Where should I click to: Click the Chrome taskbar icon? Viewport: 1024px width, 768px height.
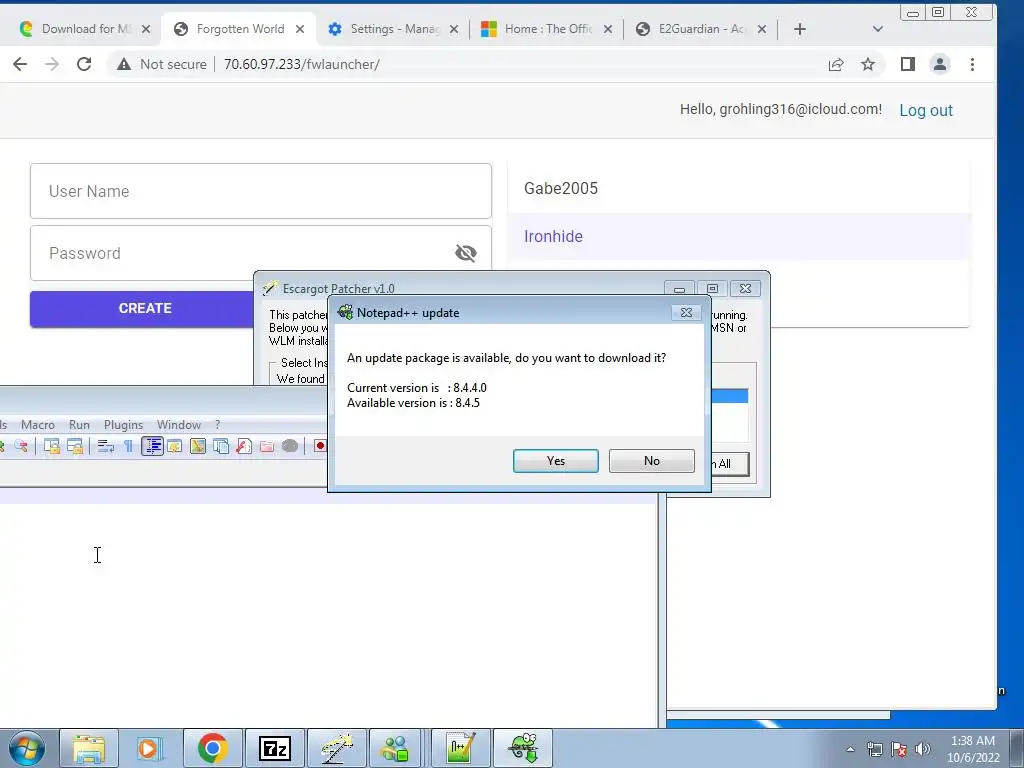[x=212, y=748]
